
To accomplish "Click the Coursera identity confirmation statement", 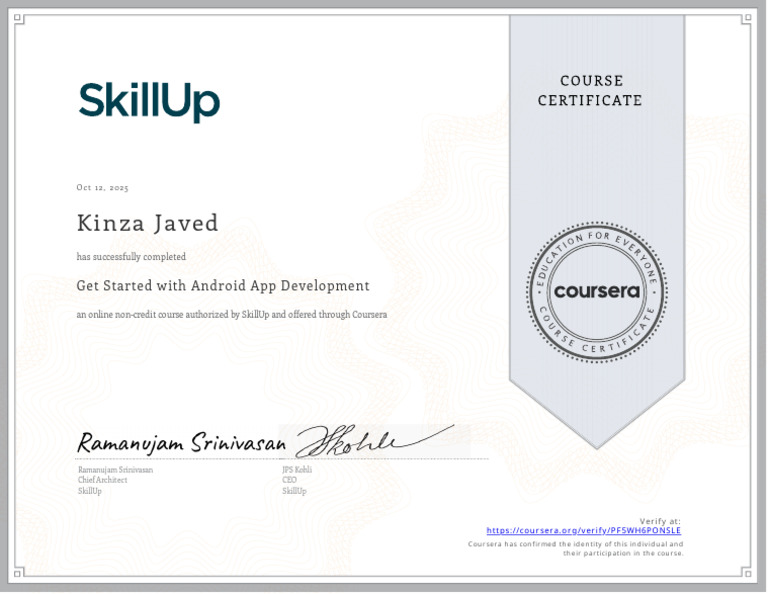I will point(576,549).
